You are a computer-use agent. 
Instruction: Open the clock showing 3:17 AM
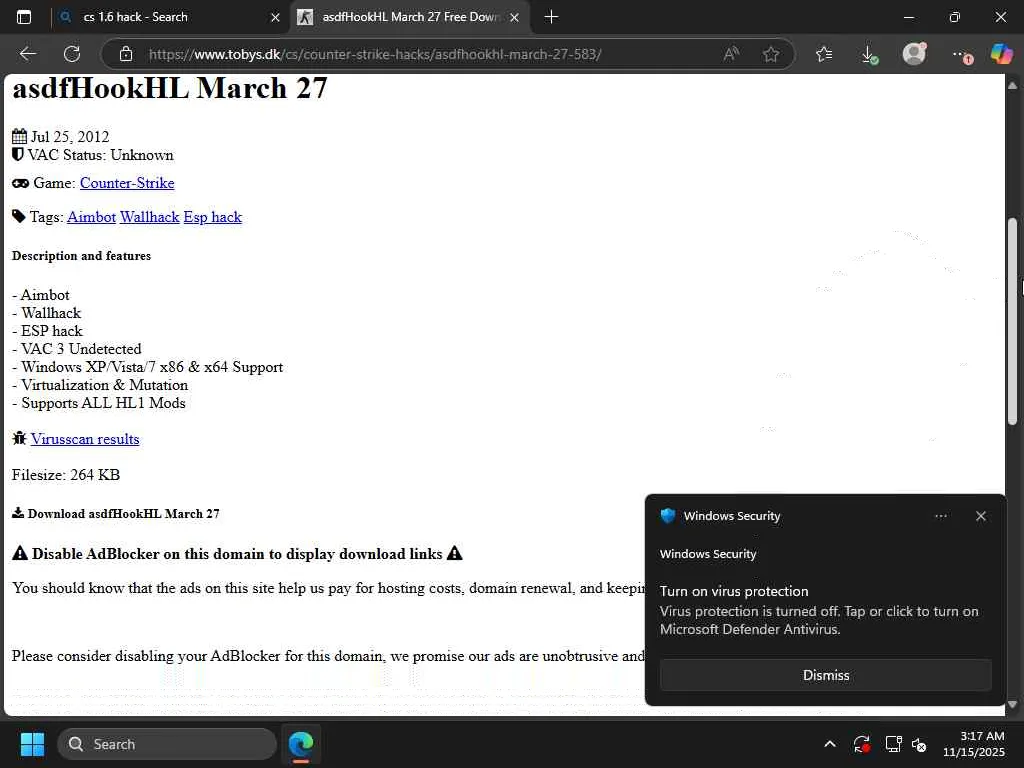click(x=974, y=744)
